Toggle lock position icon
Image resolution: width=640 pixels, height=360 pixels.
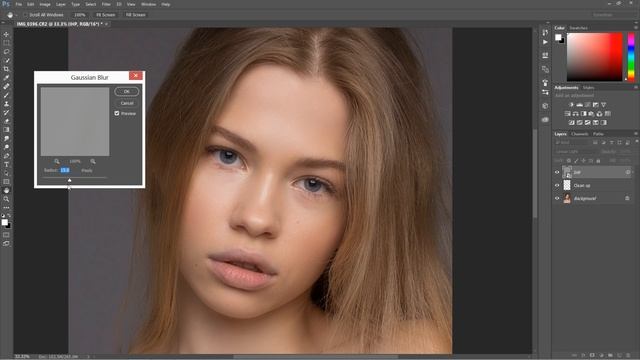(583, 161)
